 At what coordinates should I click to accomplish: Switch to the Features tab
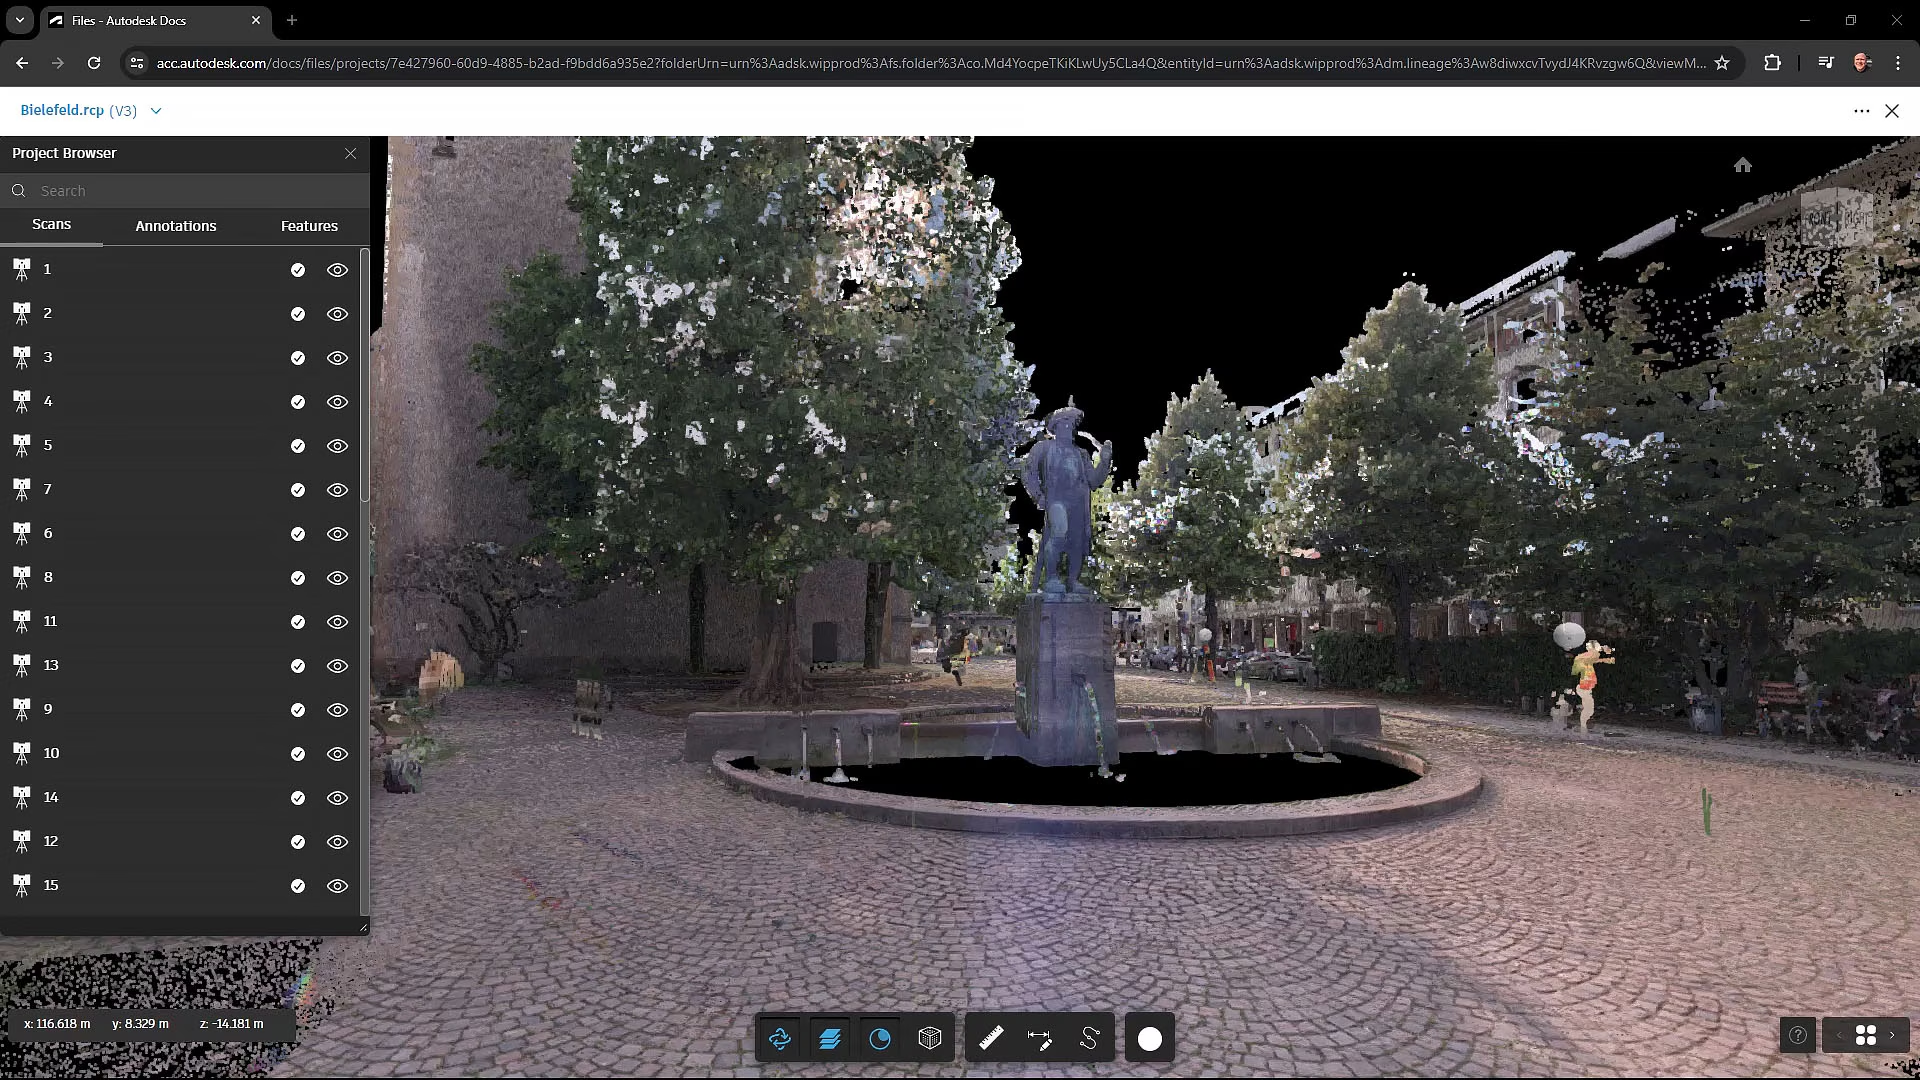click(x=309, y=226)
